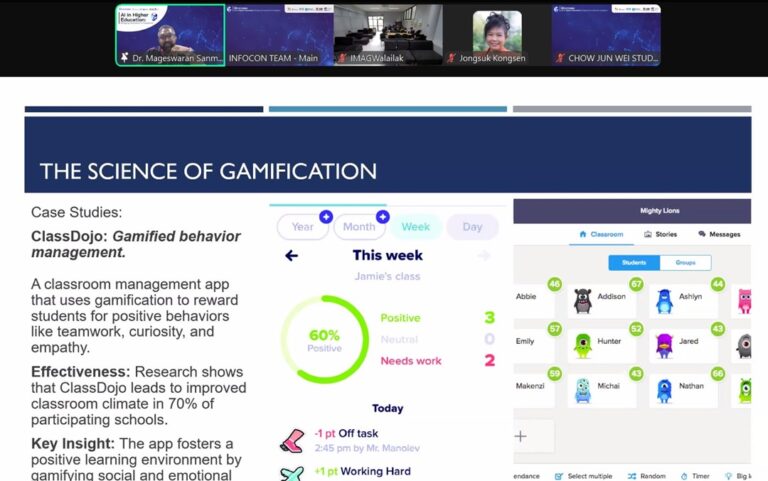Select the INFOCON TEAM - Main video thumbnail
The image size is (768, 481).
(x=280, y=35)
